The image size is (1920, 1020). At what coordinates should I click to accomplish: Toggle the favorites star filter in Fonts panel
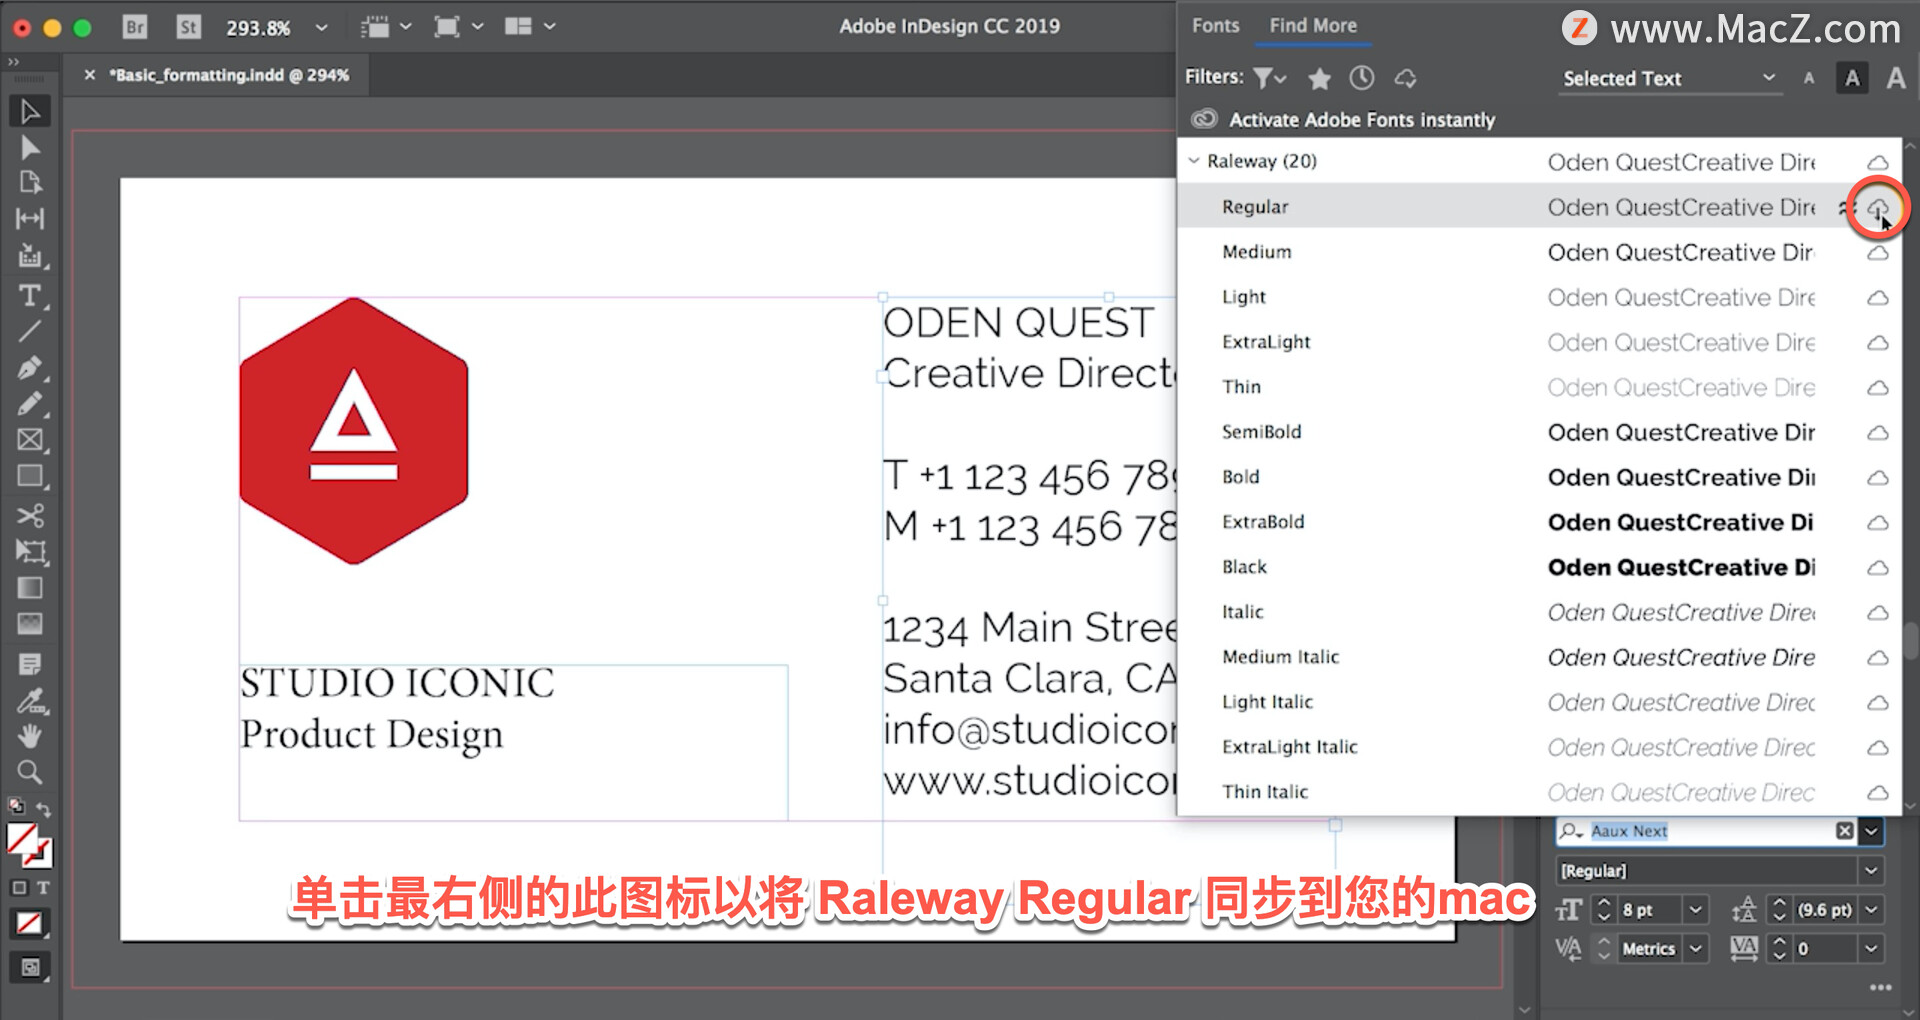point(1319,77)
